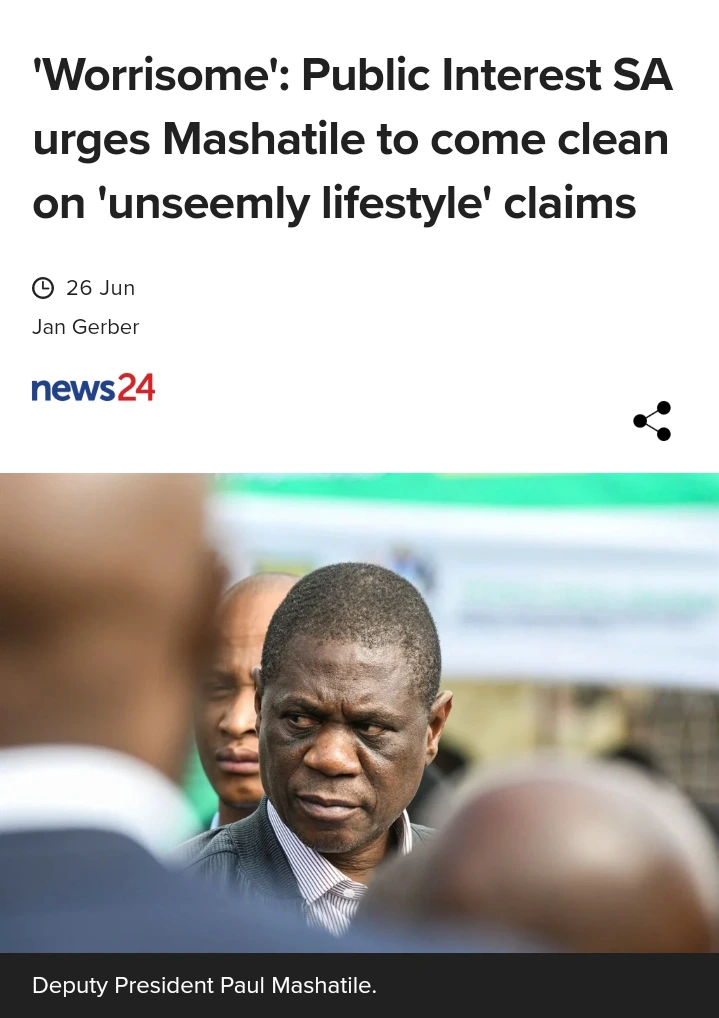Viewport: 719px width, 1018px height.
Task: Tap the share icon
Action: coord(652,421)
